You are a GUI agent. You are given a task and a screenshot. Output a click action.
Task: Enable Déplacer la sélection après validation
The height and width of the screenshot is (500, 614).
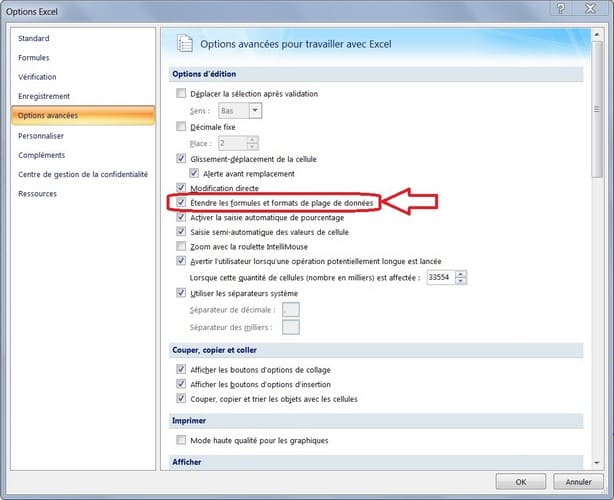pos(181,93)
